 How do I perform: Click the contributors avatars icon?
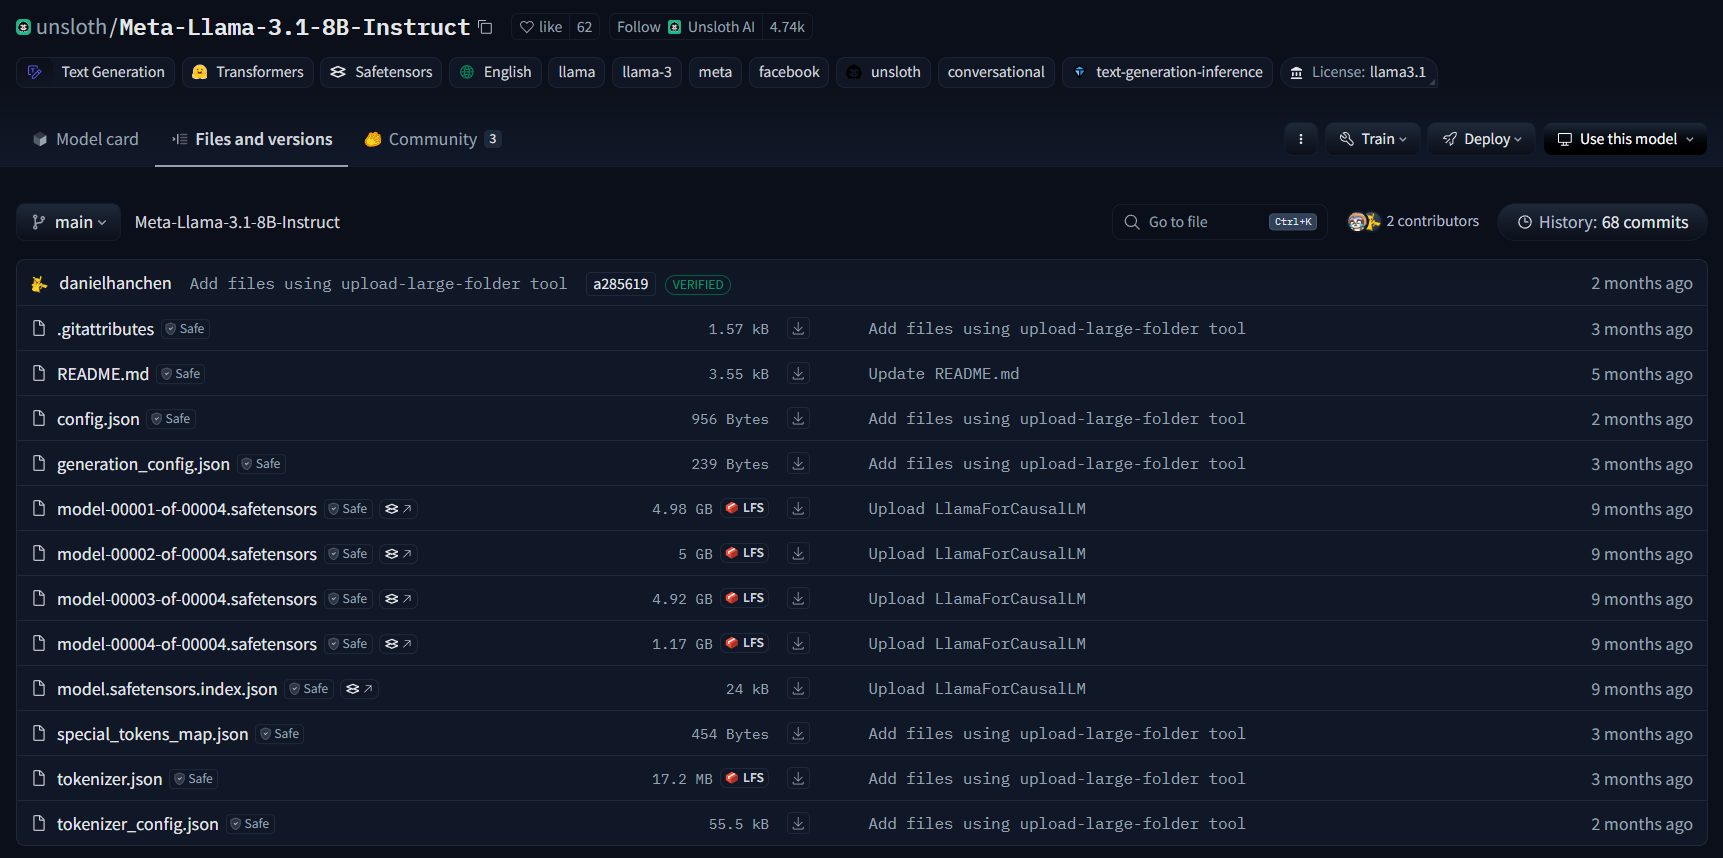[1364, 222]
